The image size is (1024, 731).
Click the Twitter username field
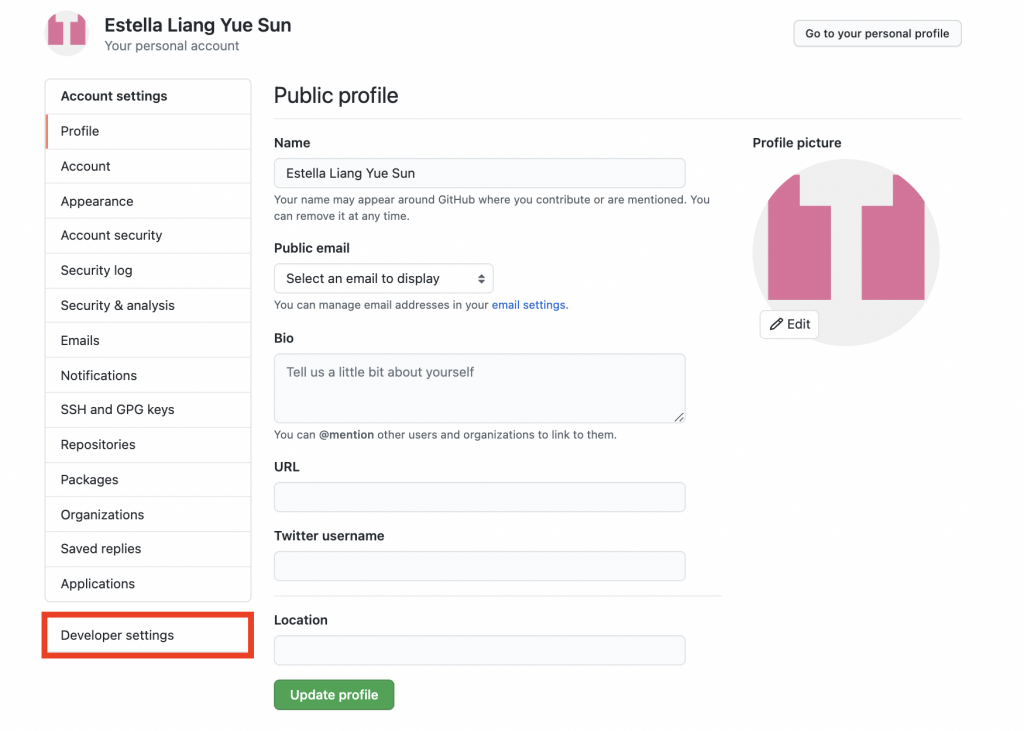479,566
